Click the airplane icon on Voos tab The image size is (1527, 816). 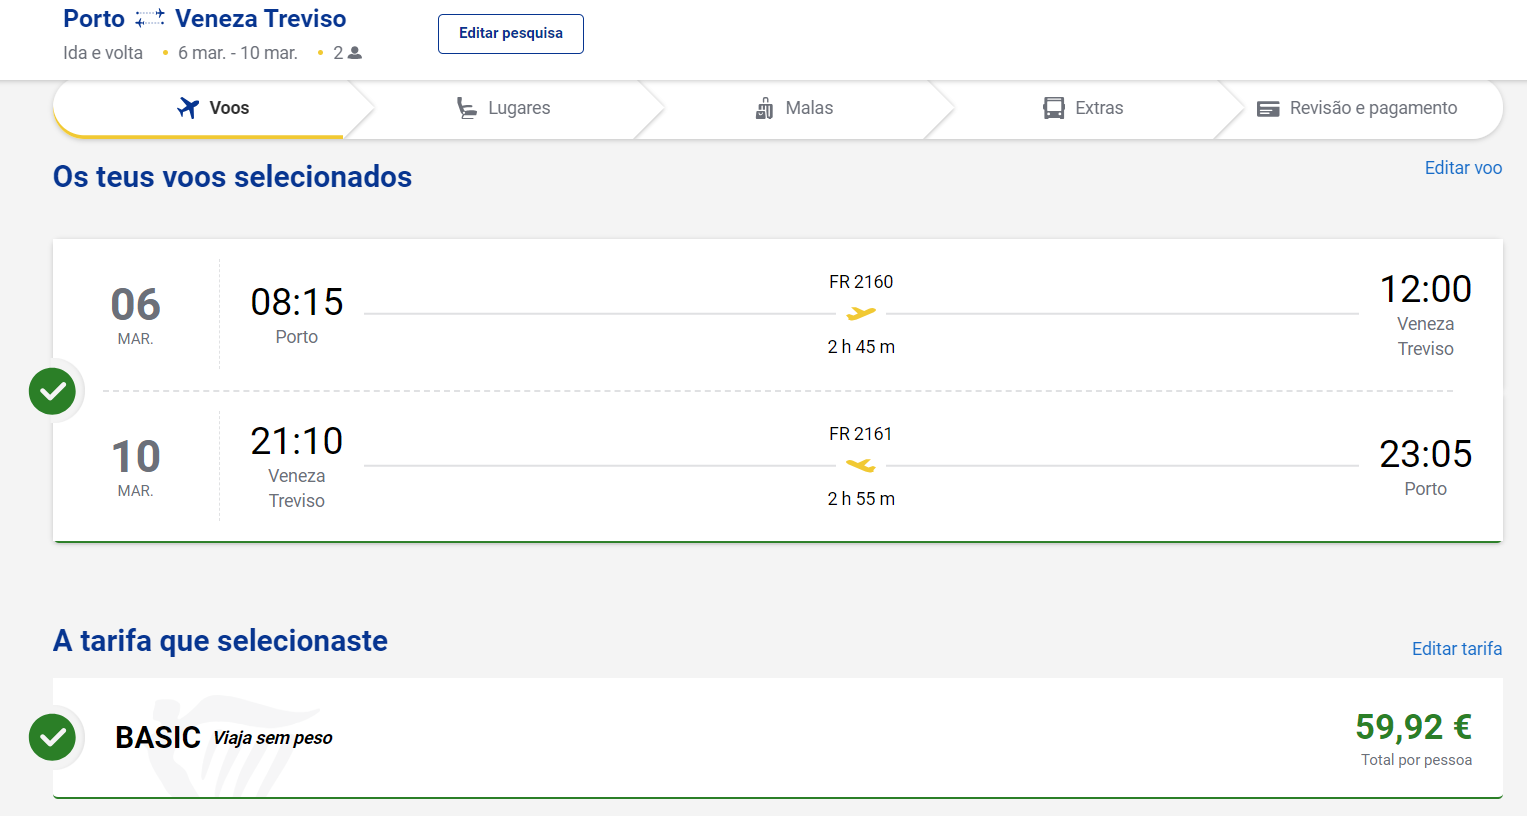188,108
